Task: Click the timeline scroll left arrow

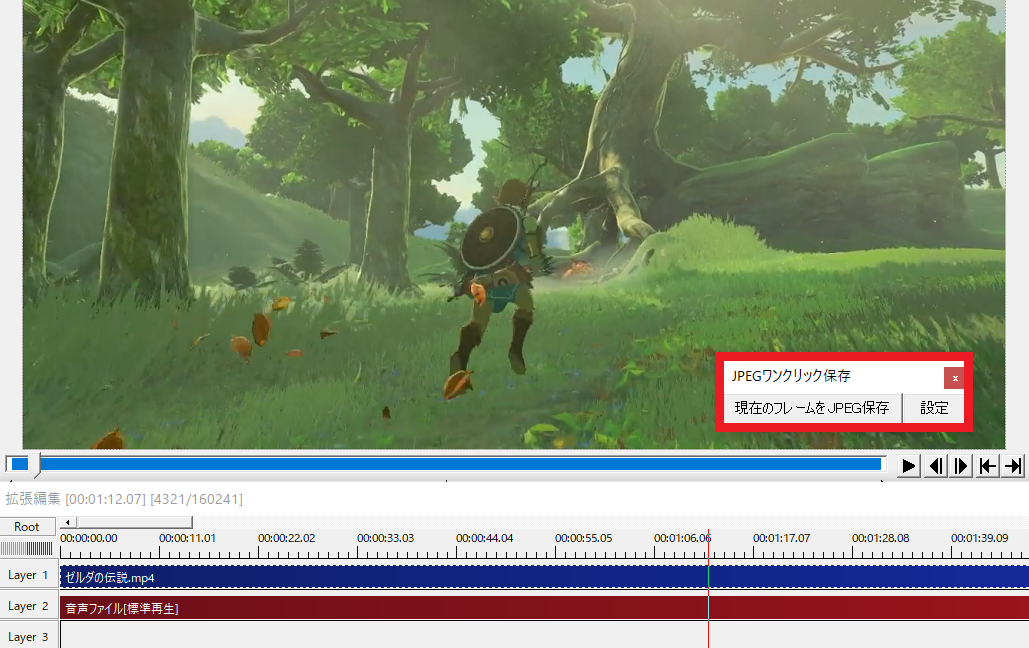Action: 68,523
